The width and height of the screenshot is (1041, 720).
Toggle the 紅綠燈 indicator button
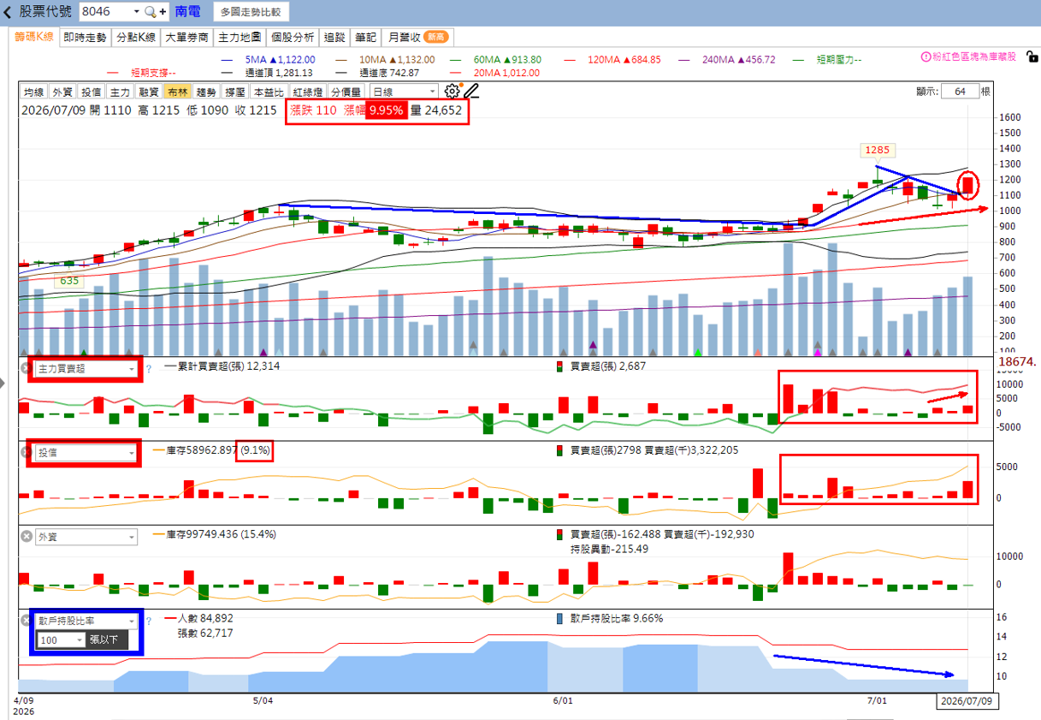point(309,92)
